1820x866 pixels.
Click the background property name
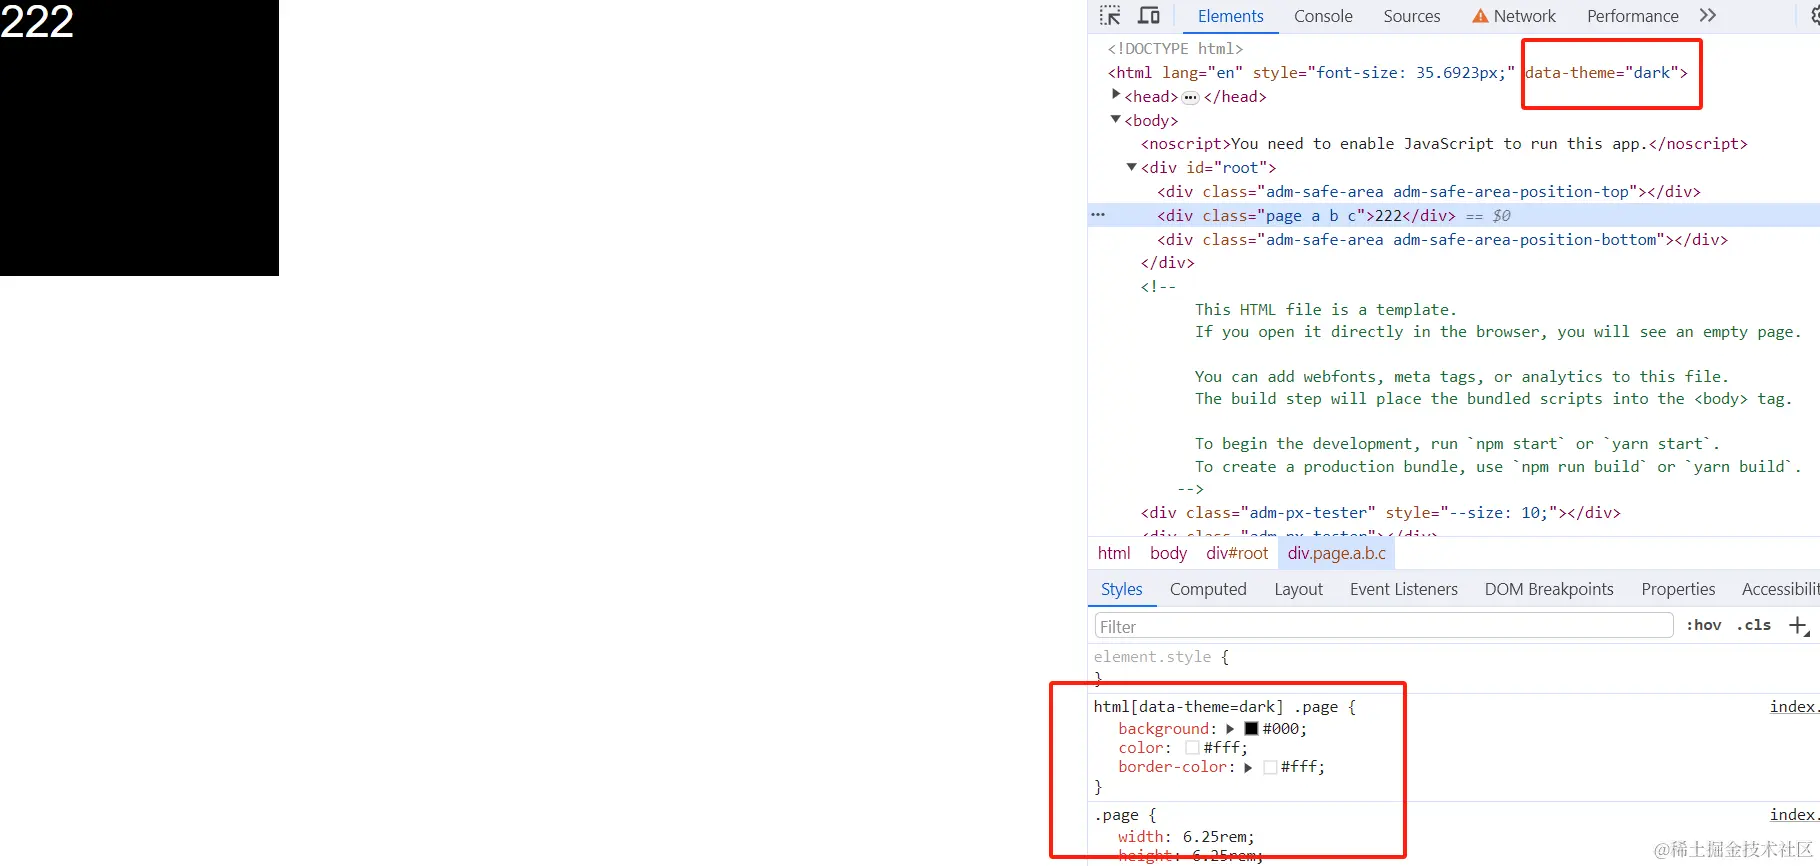[x=1163, y=729]
